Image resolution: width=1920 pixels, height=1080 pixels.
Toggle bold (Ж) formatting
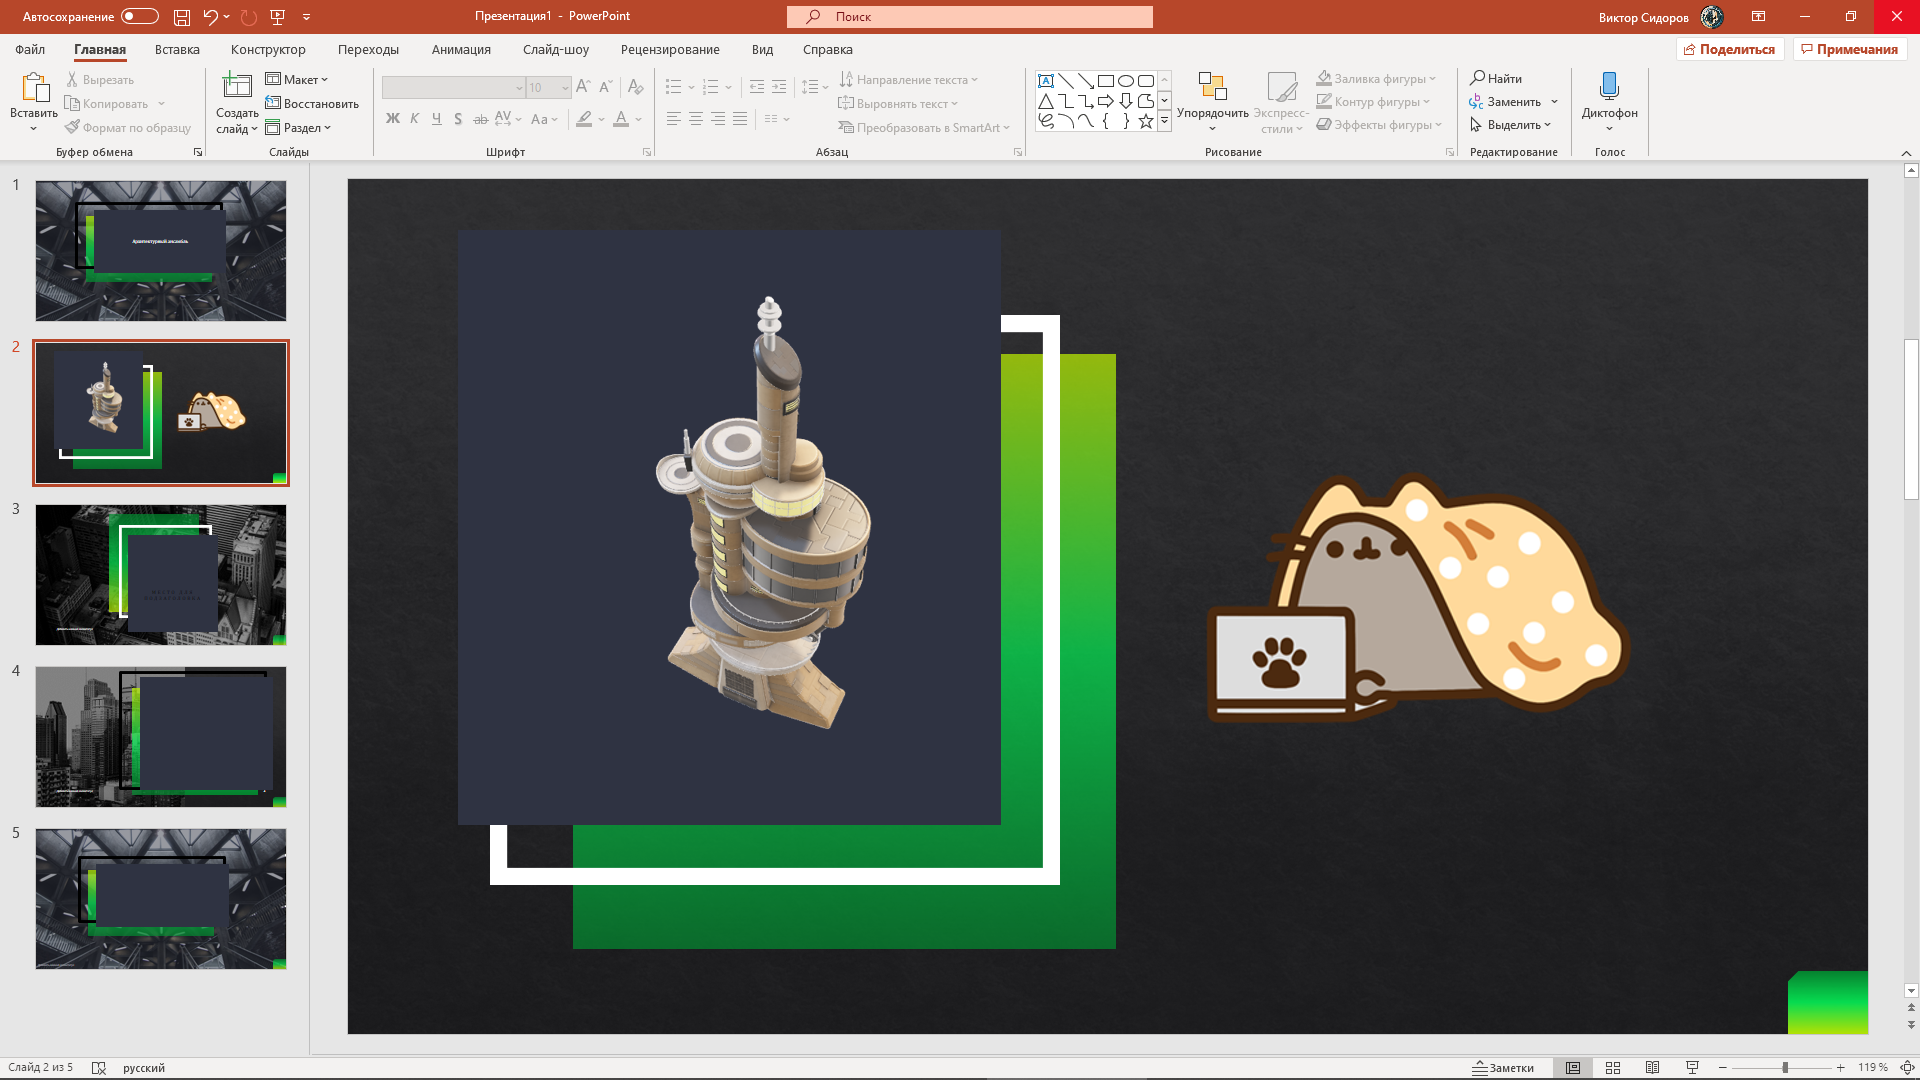point(393,119)
